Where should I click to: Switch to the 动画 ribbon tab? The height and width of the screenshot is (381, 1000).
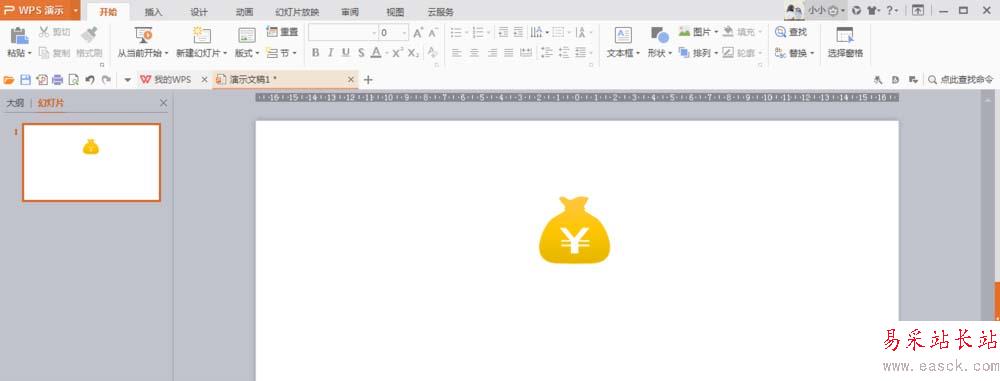pos(244,12)
